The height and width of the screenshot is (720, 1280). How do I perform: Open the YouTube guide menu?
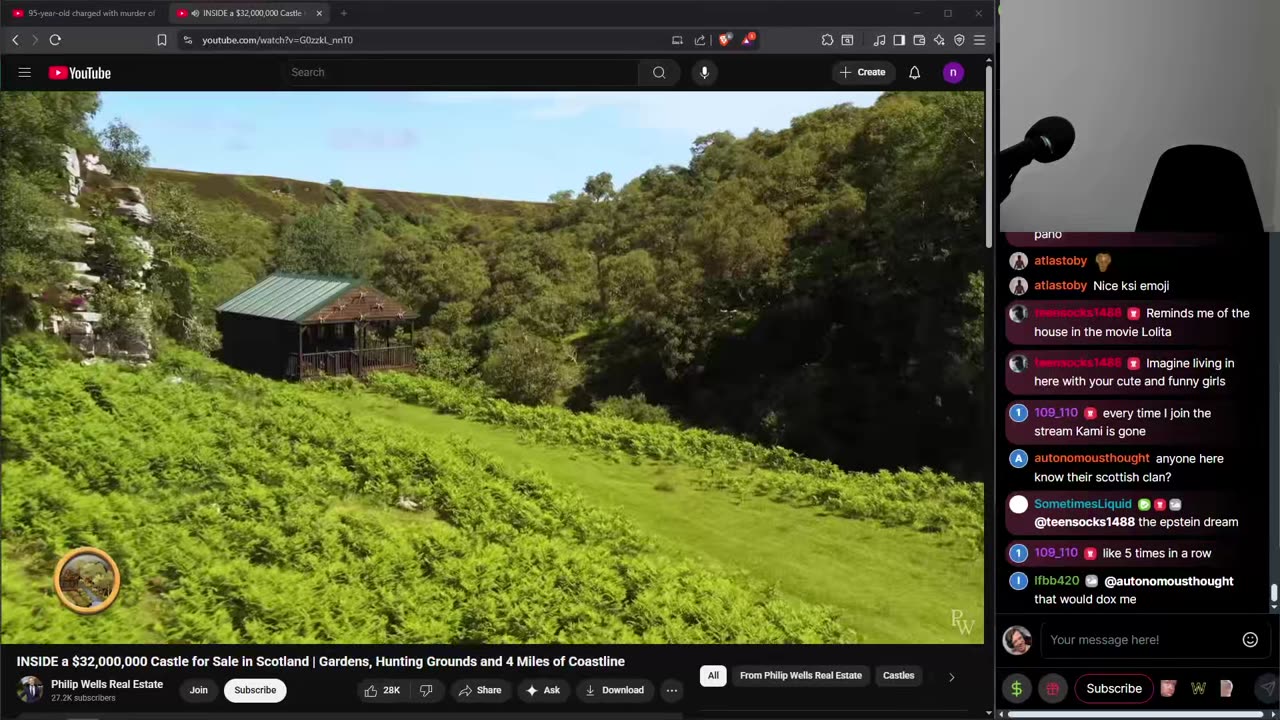coord(25,72)
